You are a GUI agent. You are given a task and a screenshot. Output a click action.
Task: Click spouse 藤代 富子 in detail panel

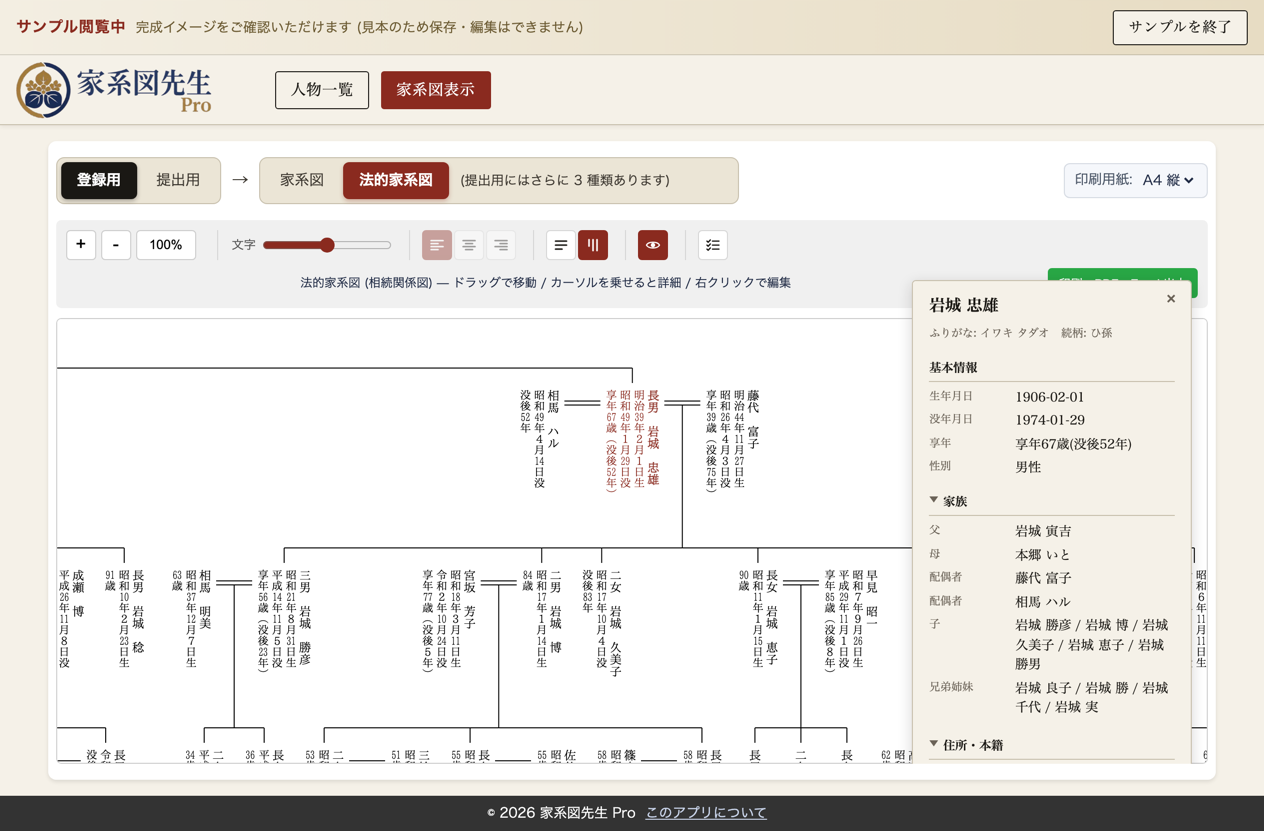tap(1043, 578)
